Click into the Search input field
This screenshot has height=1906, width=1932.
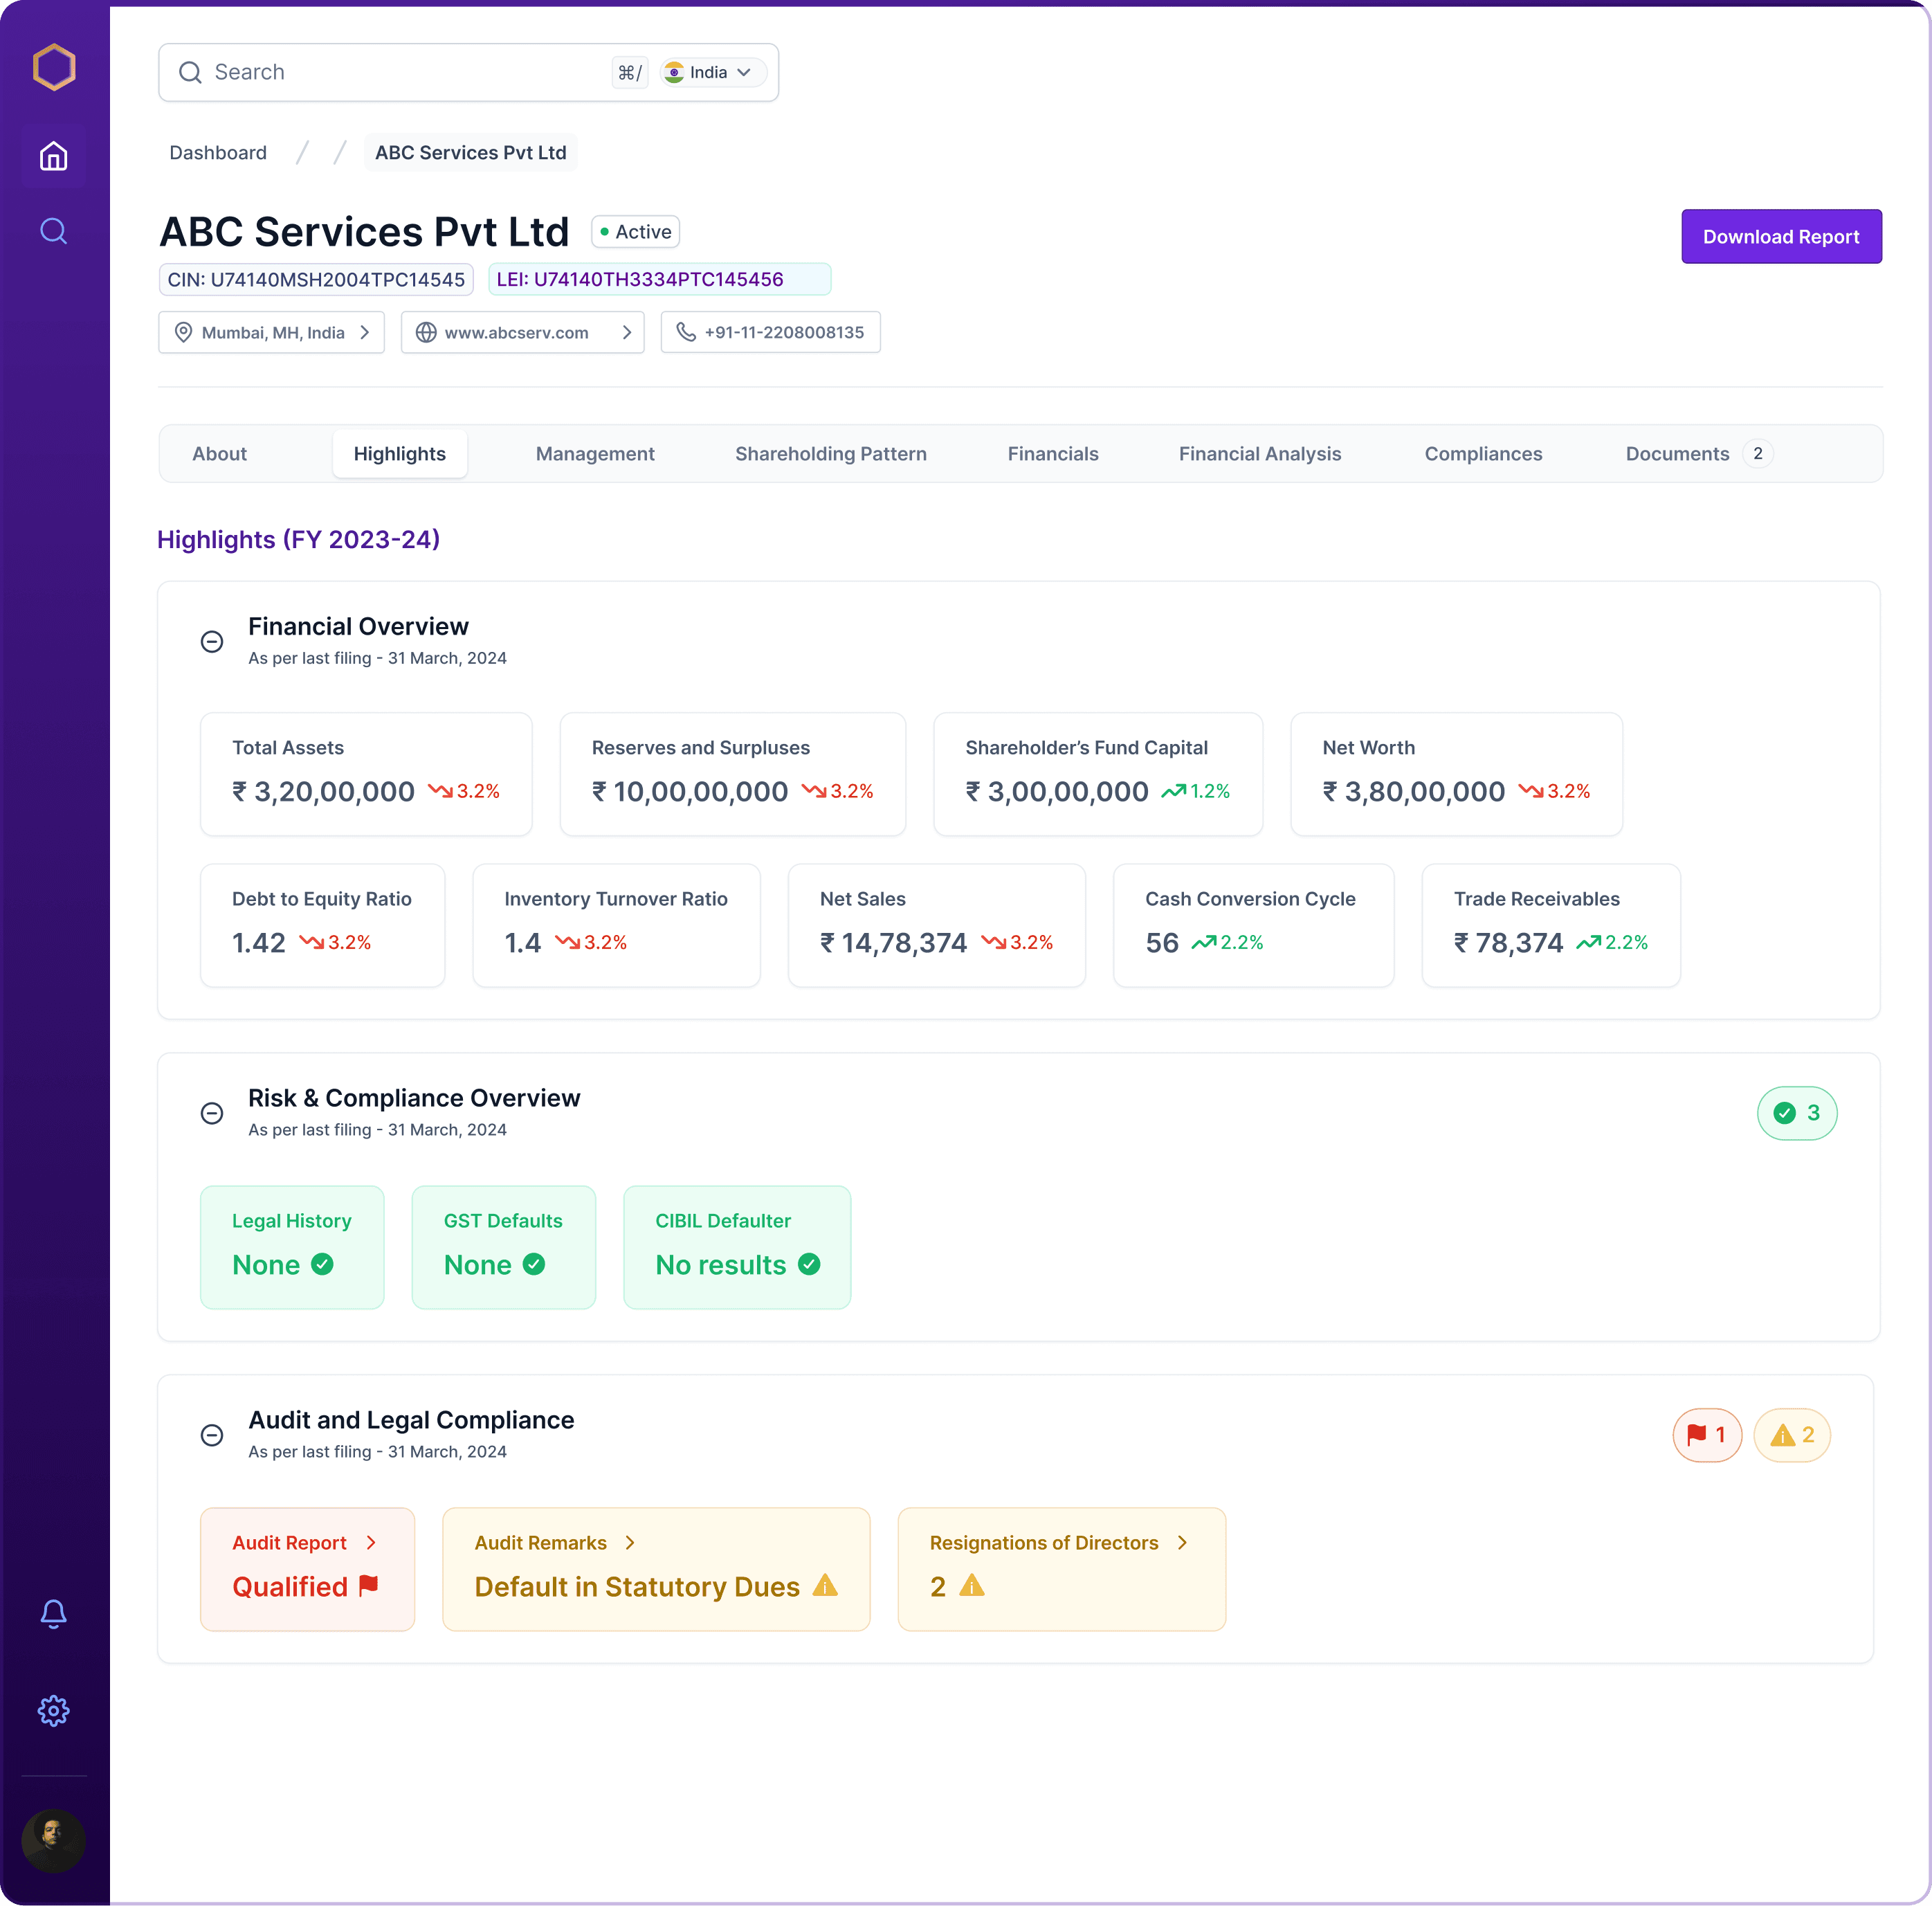(400, 72)
